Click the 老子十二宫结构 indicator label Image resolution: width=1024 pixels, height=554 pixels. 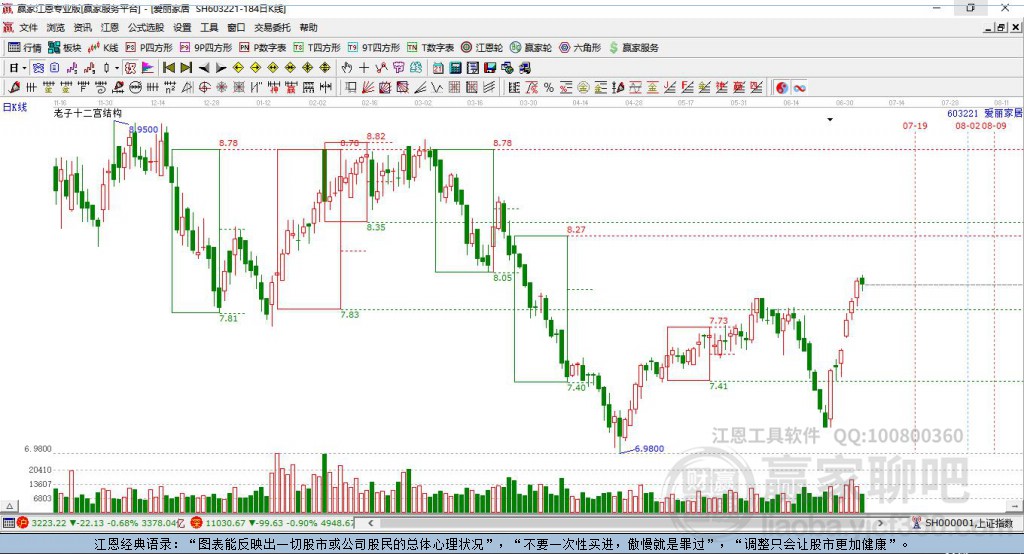click(88, 113)
